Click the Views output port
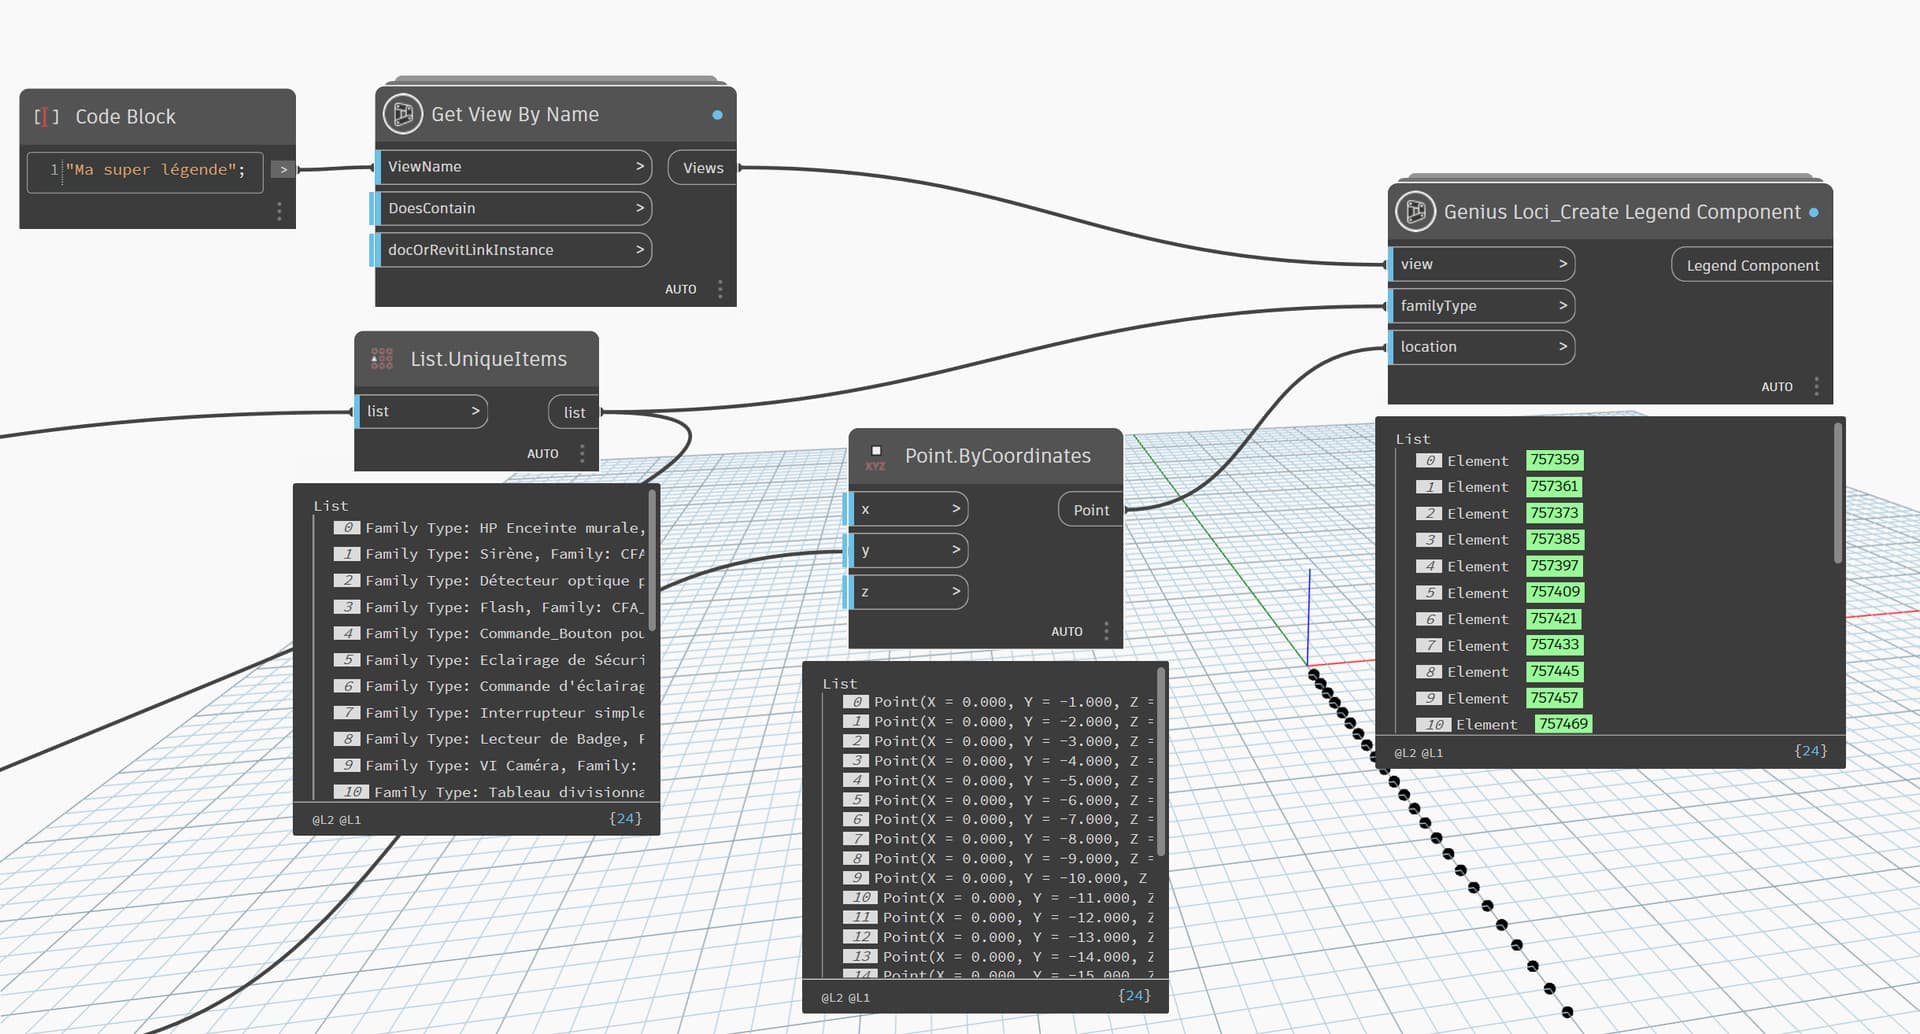The height and width of the screenshot is (1034, 1920). (x=702, y=168)
